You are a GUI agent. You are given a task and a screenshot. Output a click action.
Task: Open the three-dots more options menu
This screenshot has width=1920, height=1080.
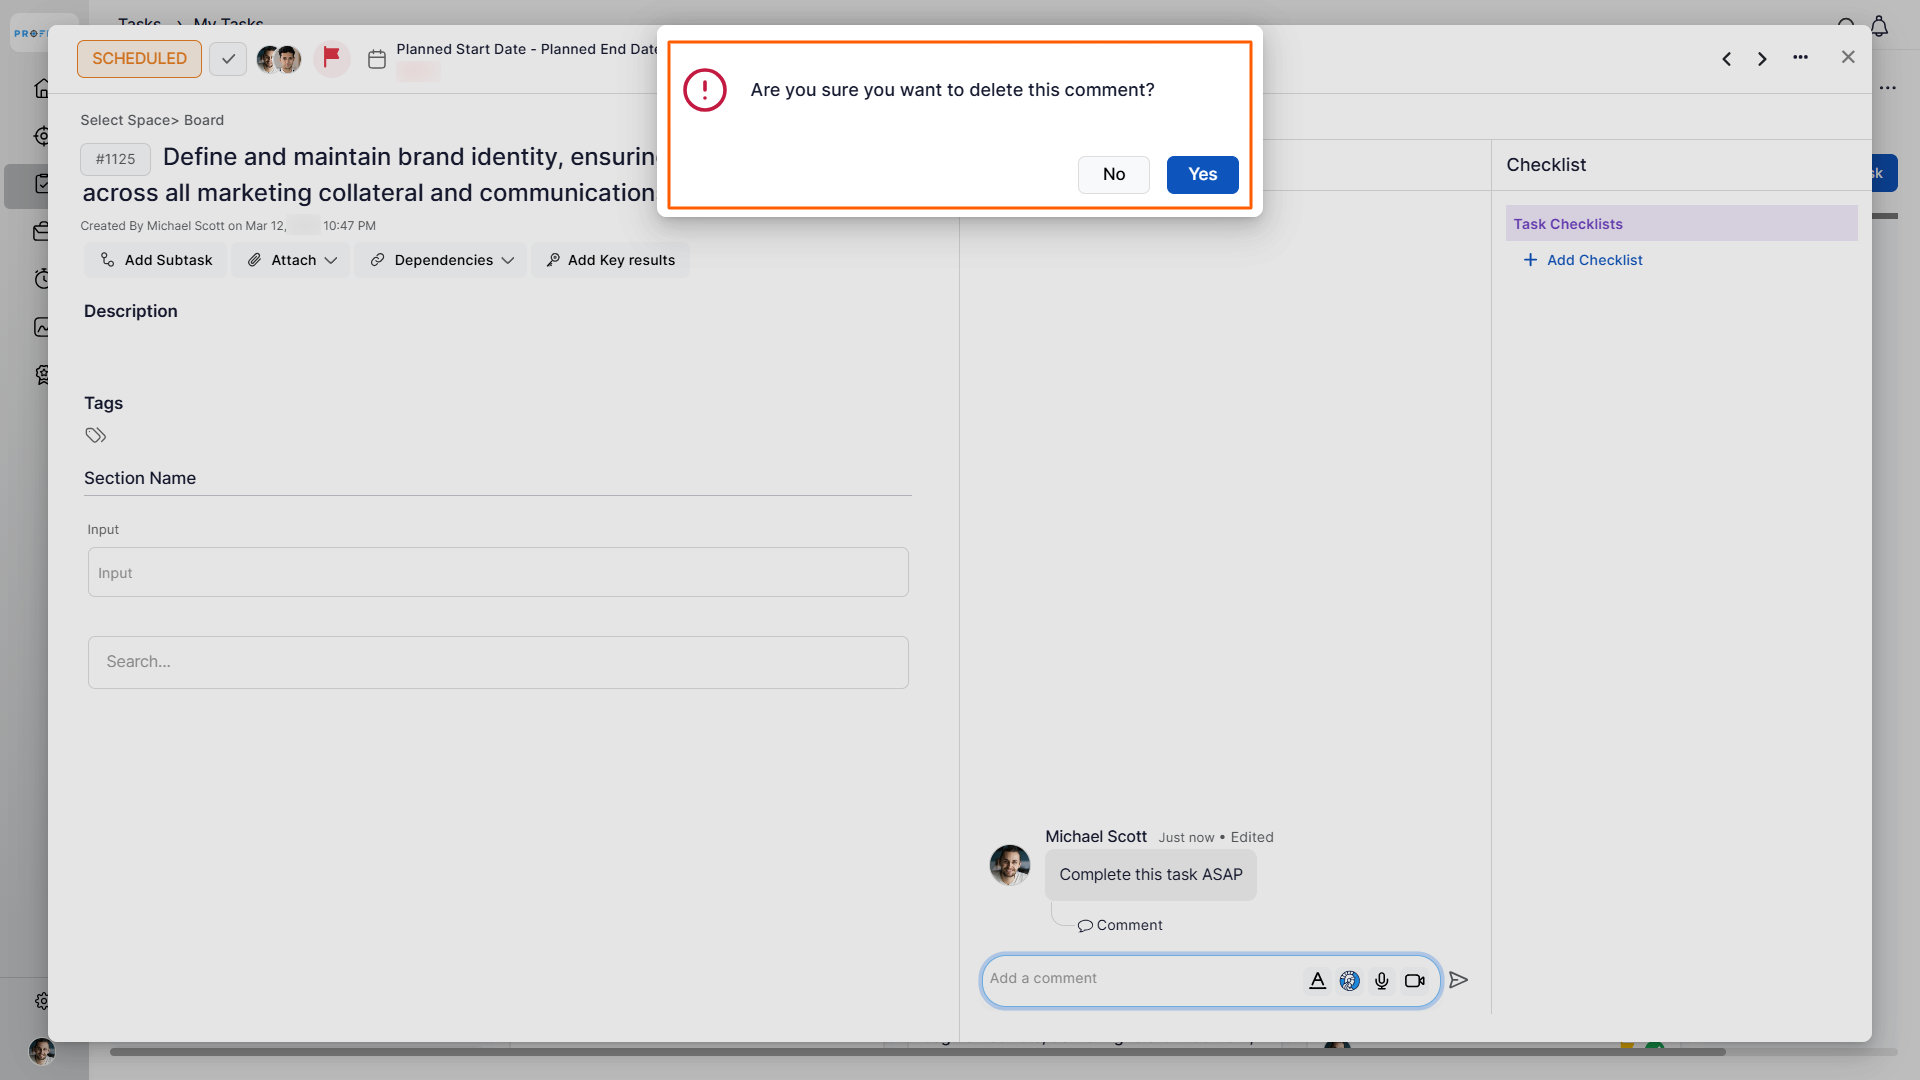(1800, 58)
